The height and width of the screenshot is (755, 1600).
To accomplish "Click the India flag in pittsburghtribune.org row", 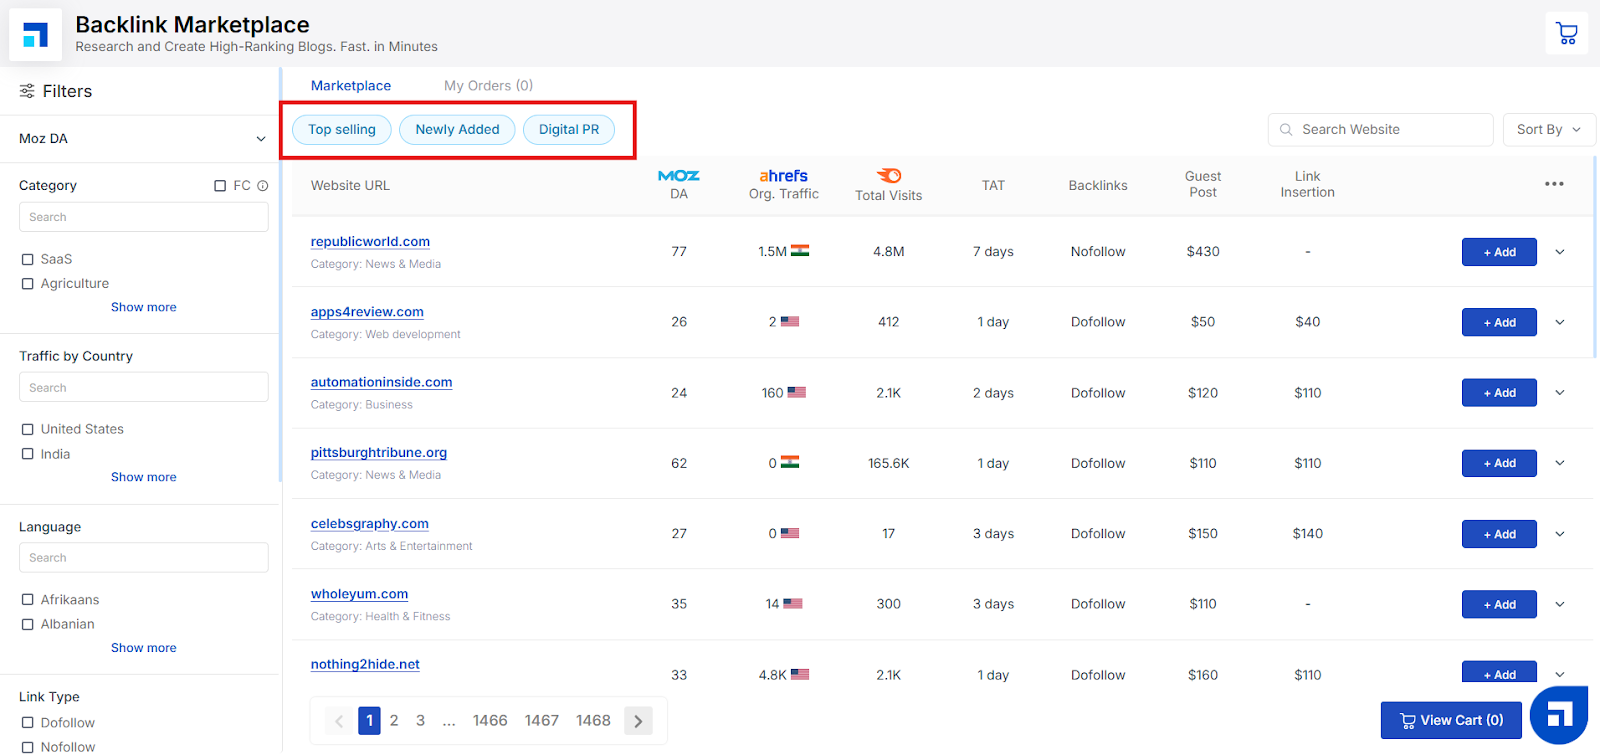I will point(790,463).
